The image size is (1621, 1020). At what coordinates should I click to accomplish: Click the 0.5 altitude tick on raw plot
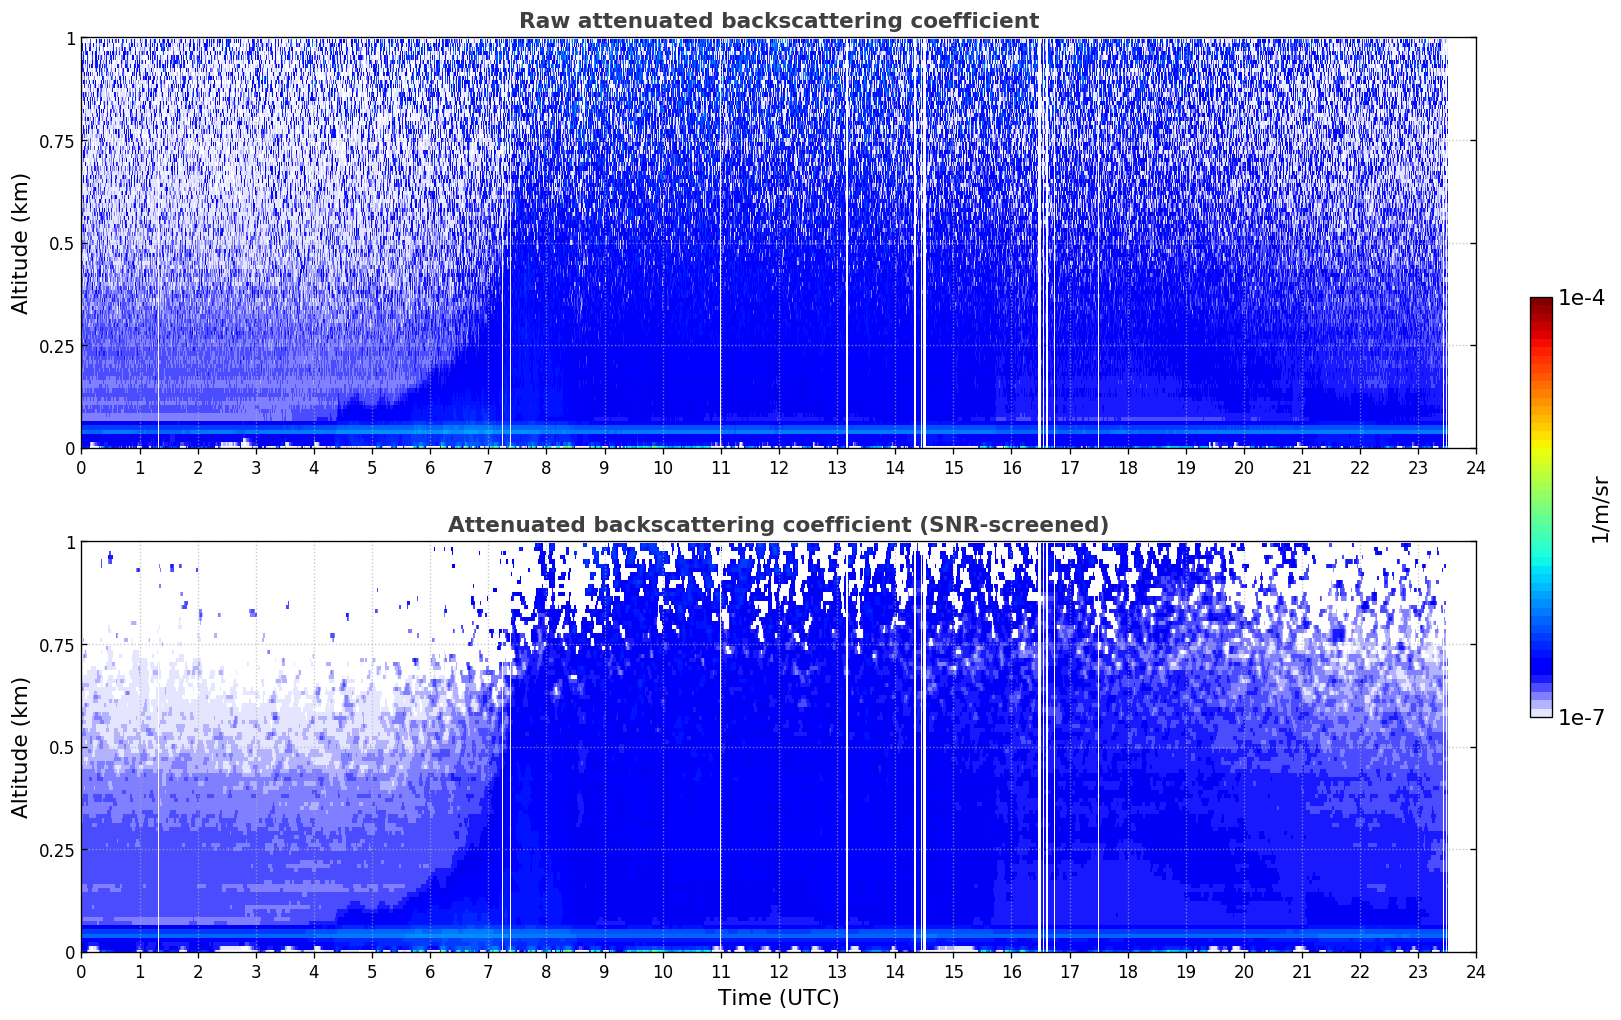pyautogui.click(x=62, y=243)
